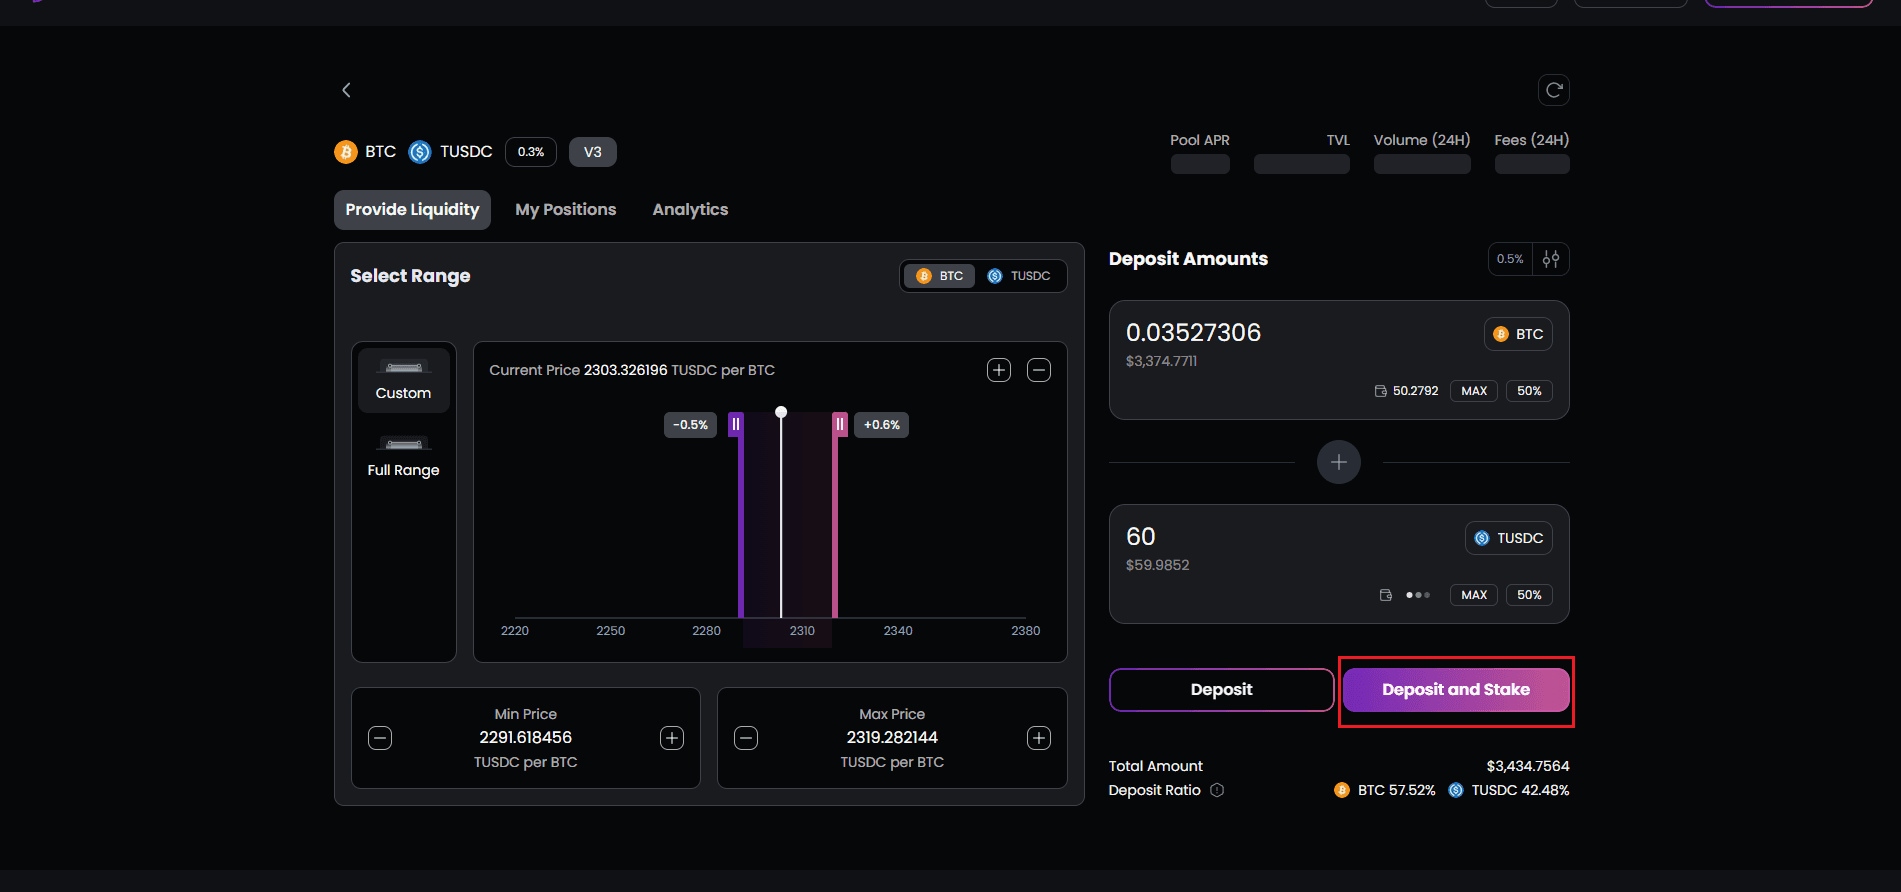Click the Deposit button
The image size is (1901, 892).
click(1221, 690)
